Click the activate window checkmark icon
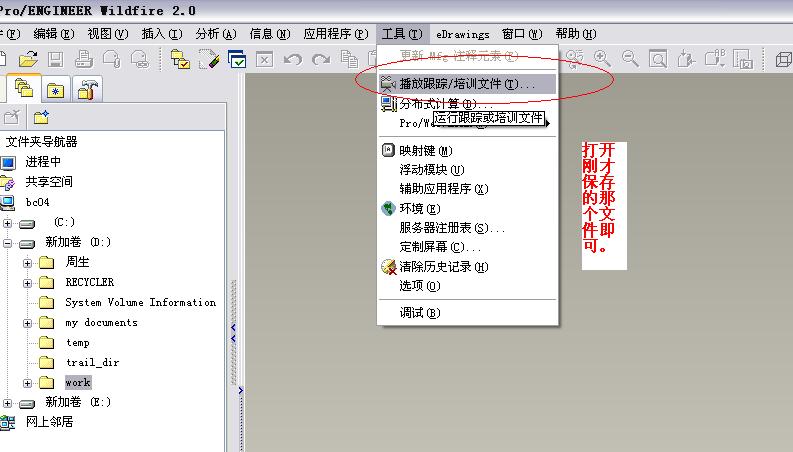The height and width of the screenshot is (452, 793). [237, 59]
